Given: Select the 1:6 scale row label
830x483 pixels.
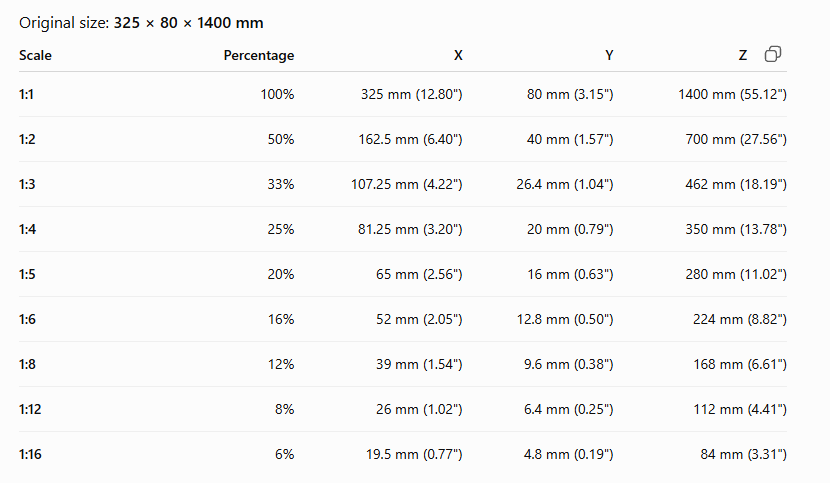Looking at the screenshot, I should [x=28, y=319].
